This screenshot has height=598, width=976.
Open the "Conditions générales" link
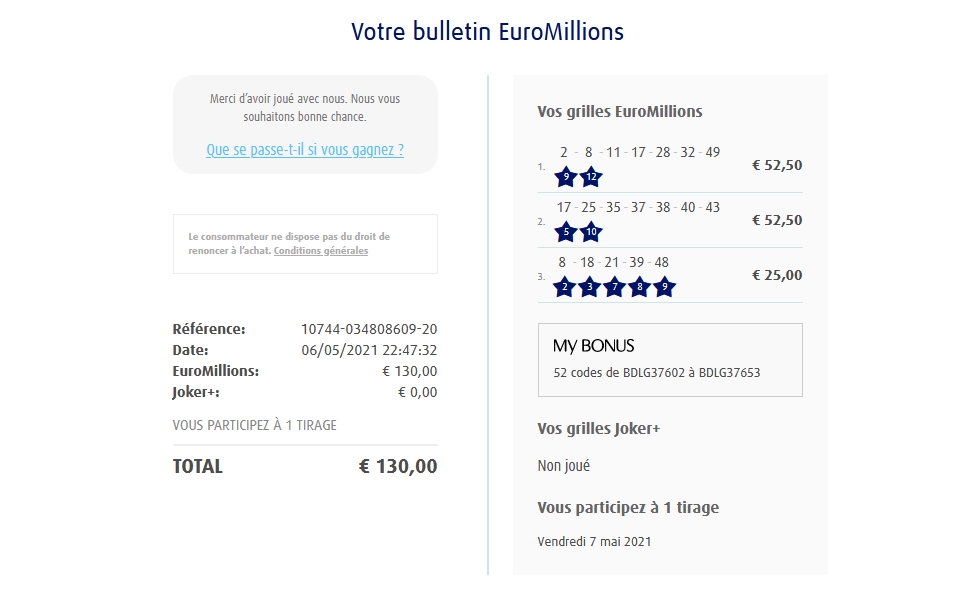321,251
